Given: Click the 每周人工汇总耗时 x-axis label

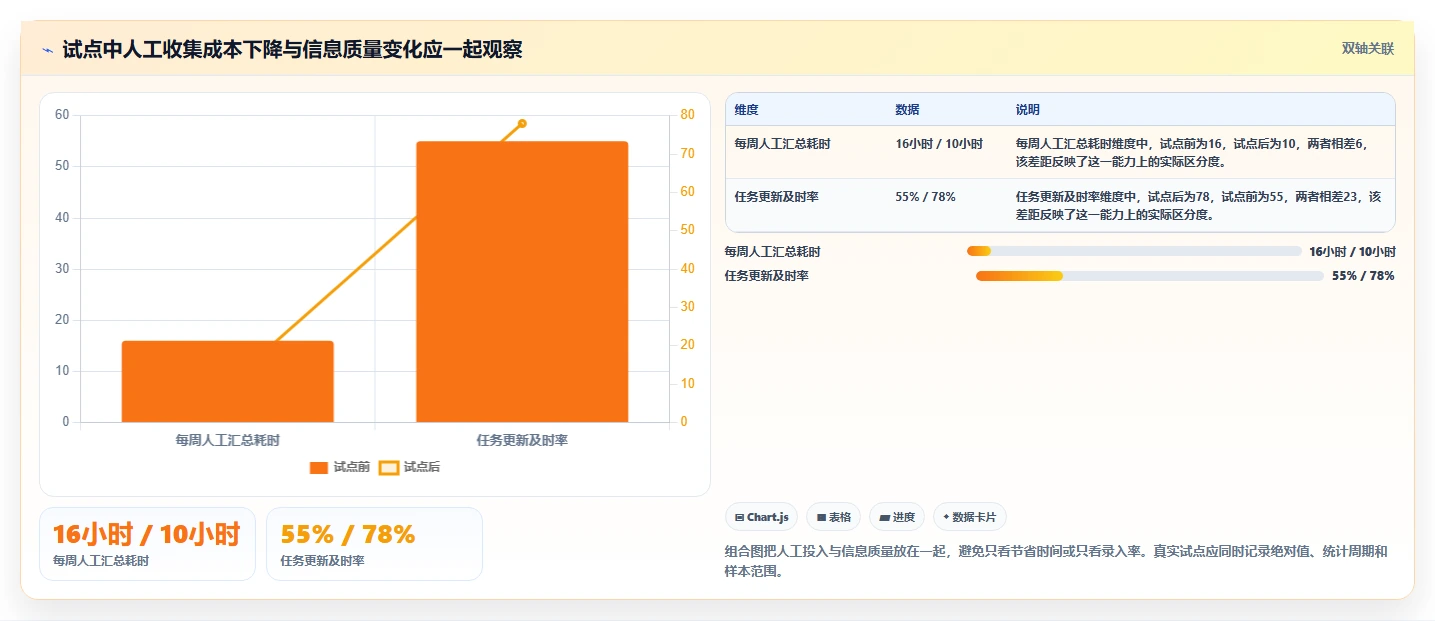Looking at the screenshot, I should [x=228, y=440].
